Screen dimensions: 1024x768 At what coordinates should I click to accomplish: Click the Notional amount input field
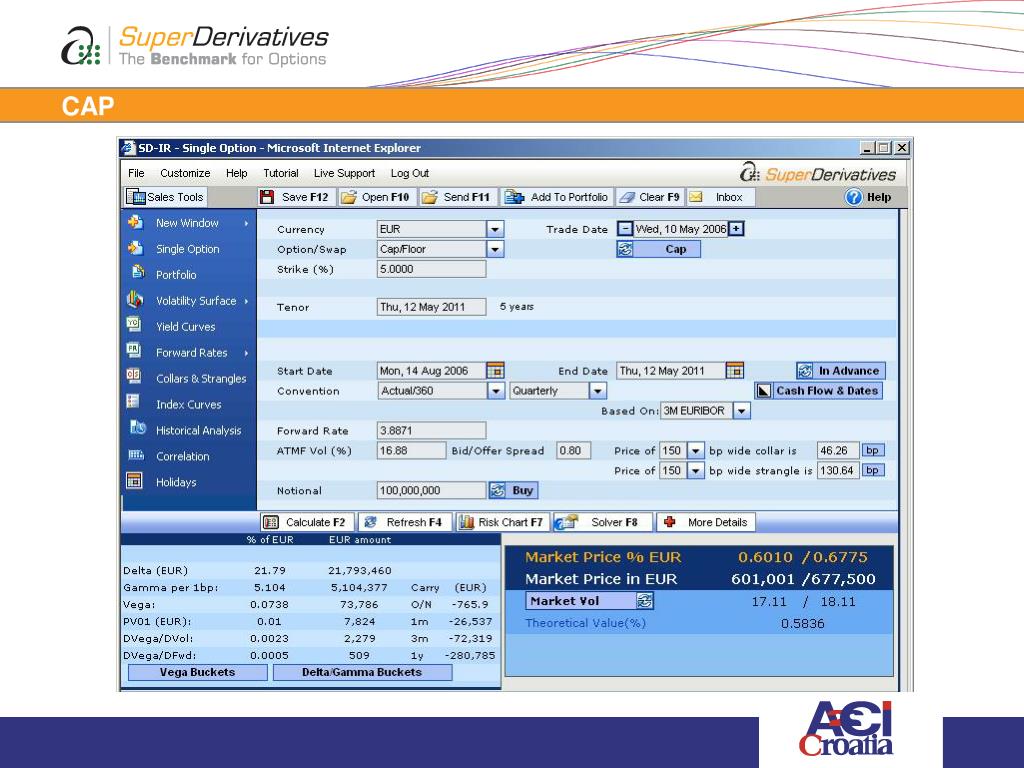pyautogui.click(x=431, y=490)
